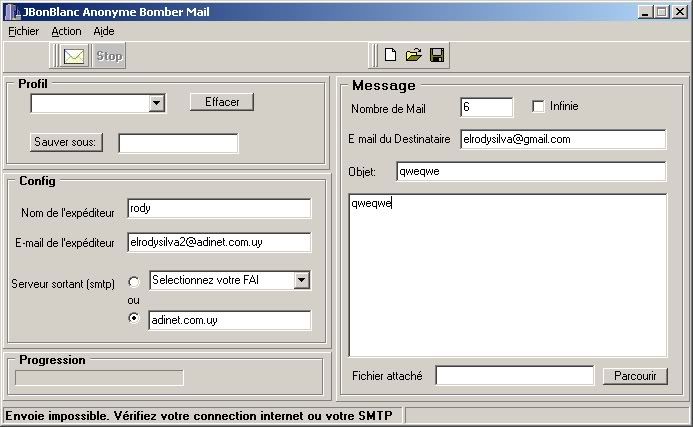
Task: Minimize the JBonBlanc window
Action: (645, 12)
